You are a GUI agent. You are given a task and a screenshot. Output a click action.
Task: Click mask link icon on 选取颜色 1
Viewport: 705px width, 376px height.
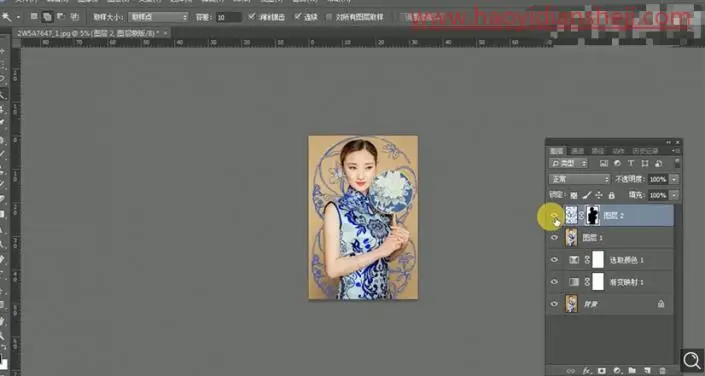[x=587, y=260]
